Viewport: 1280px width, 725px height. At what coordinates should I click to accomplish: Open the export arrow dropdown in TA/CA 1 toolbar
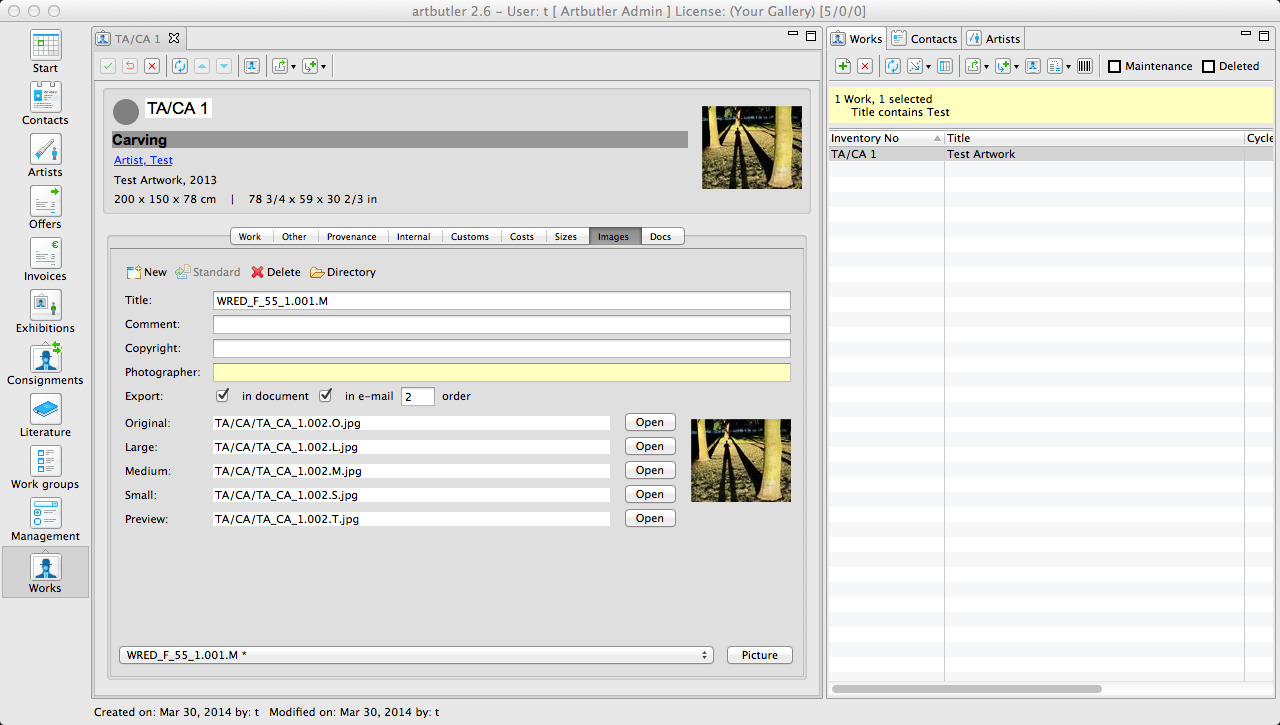coord(294,67)
